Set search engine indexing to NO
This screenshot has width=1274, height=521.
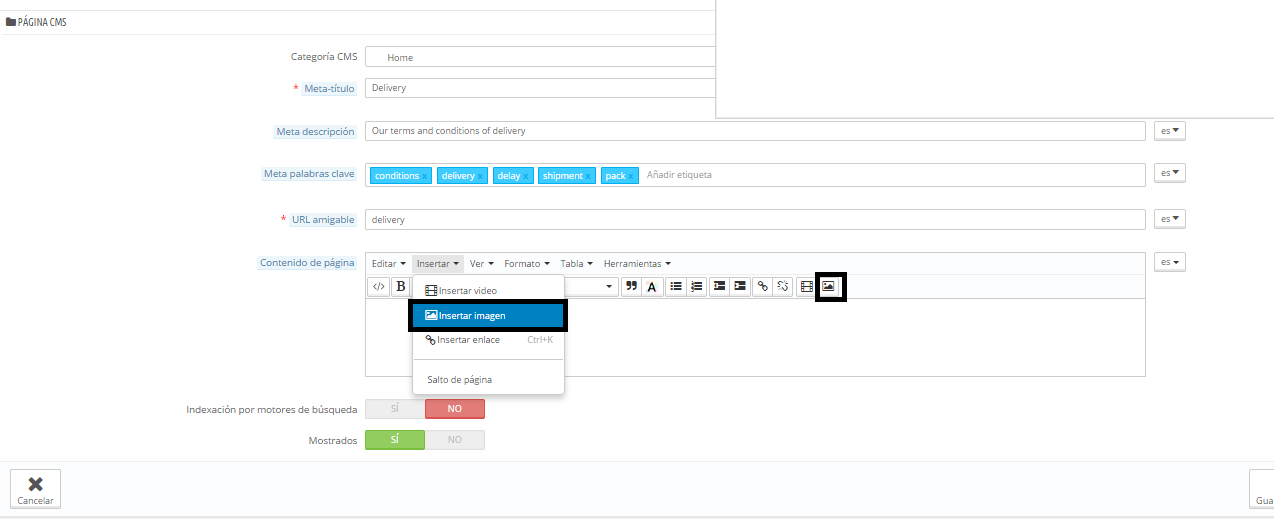(x=454, y=409)
